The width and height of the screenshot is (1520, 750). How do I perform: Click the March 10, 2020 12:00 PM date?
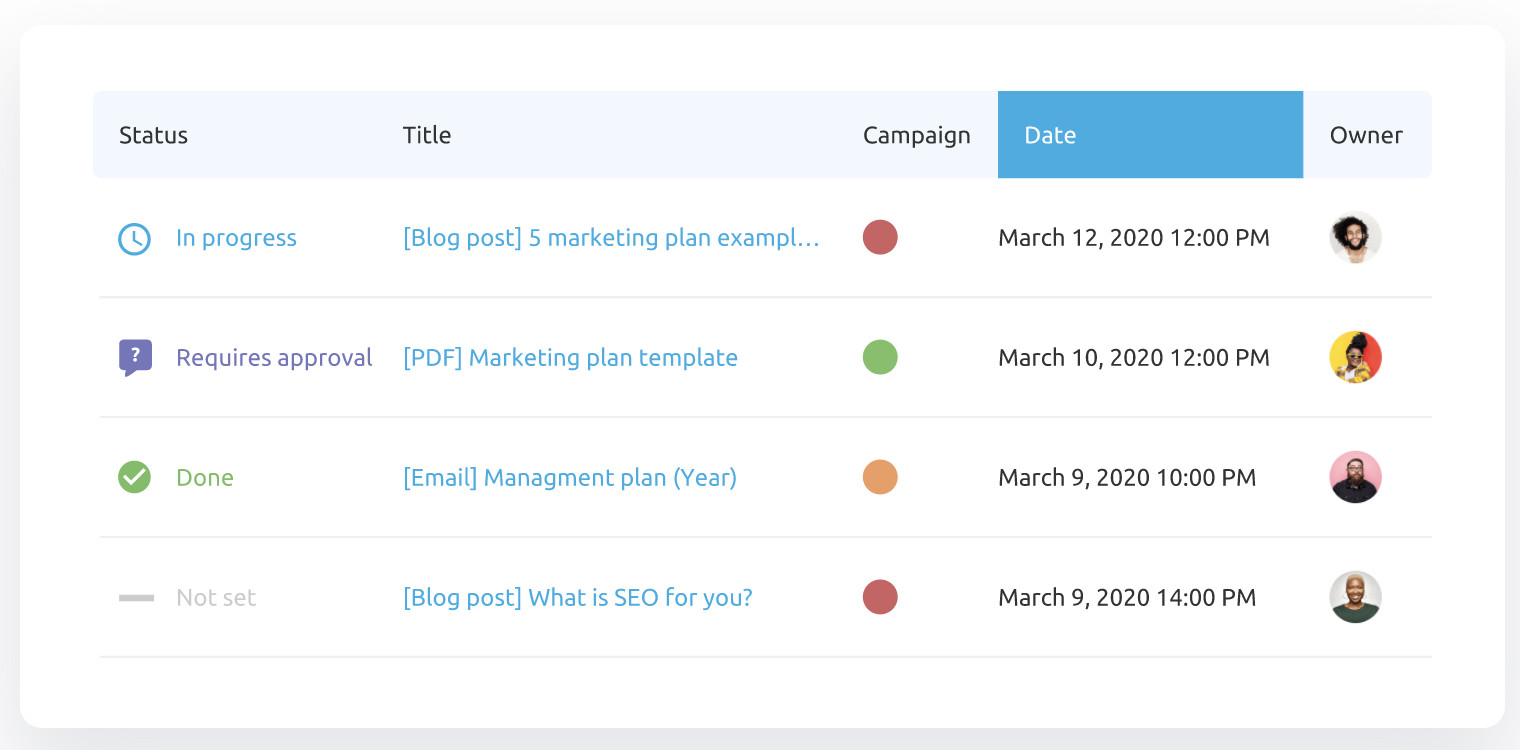[1134, 358]
